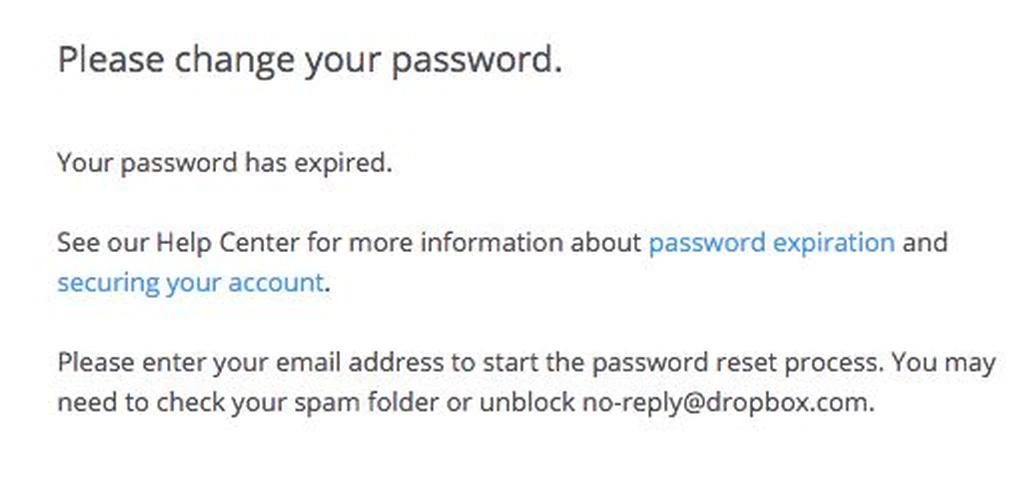Open the password expiration link
The image size is (1024, 483).
771,244
